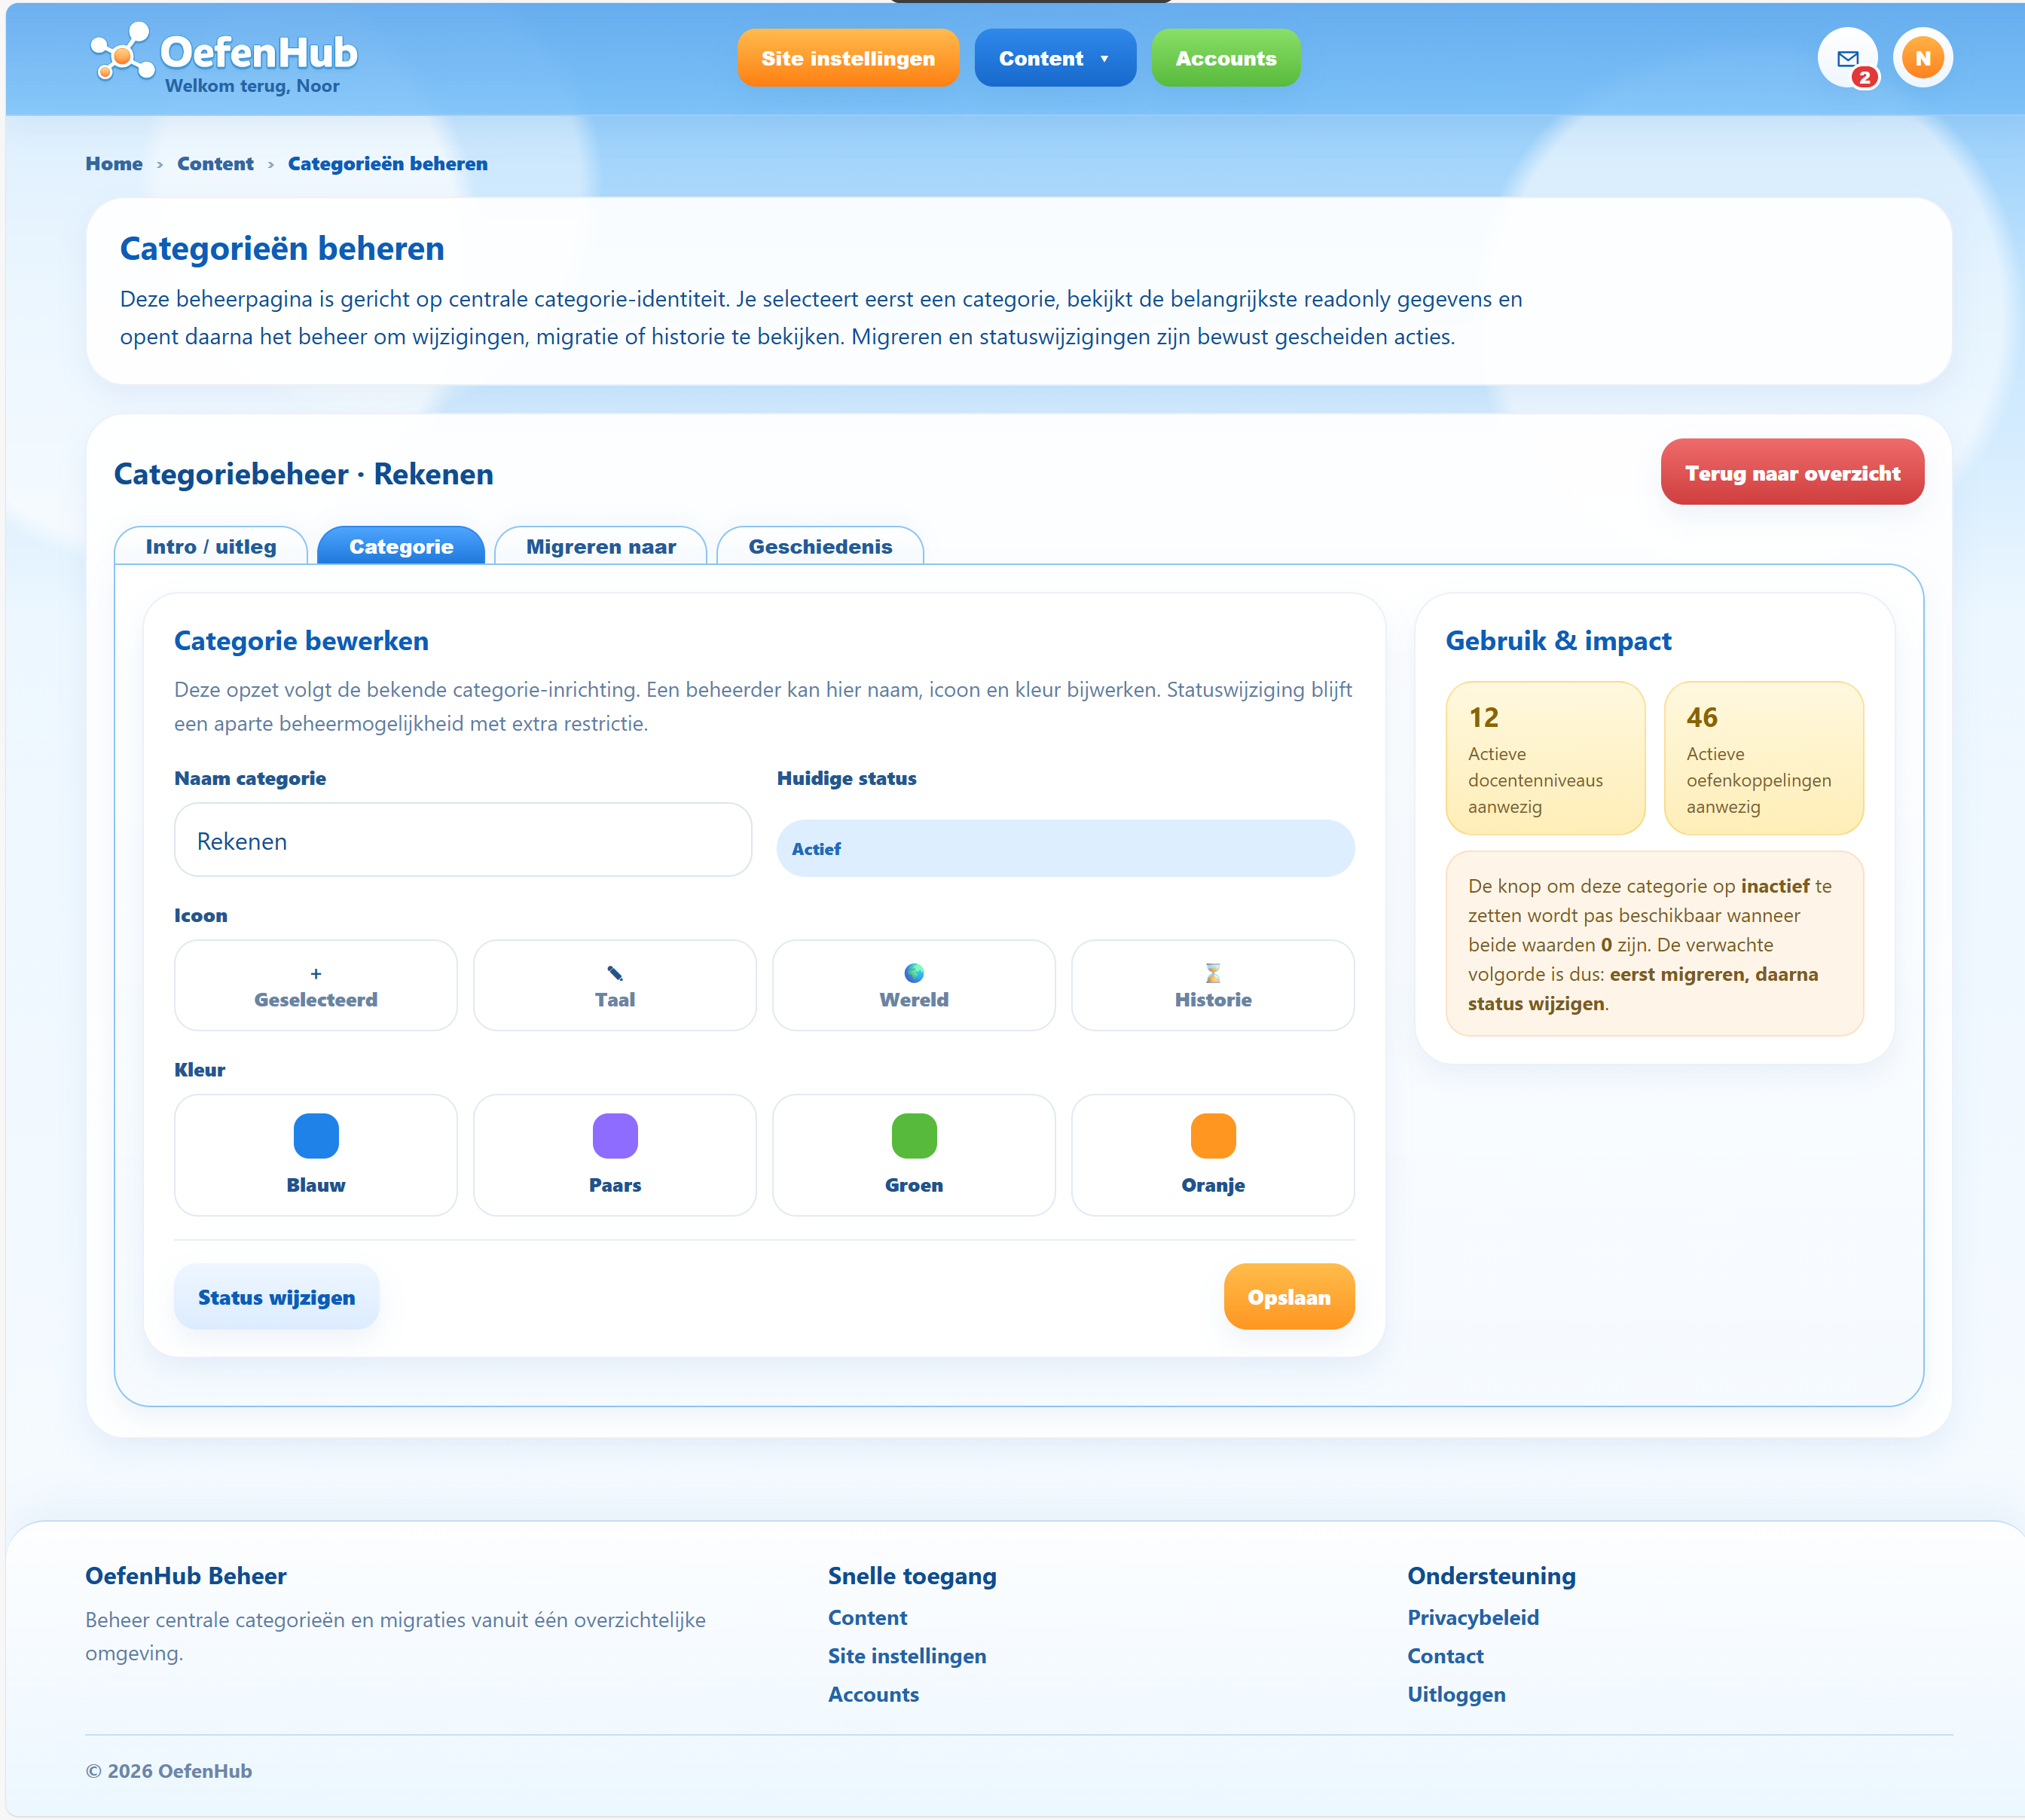The image size is (2025, 1820).
Task: Choose the globe Wereld icon
Action: (914, 985)
